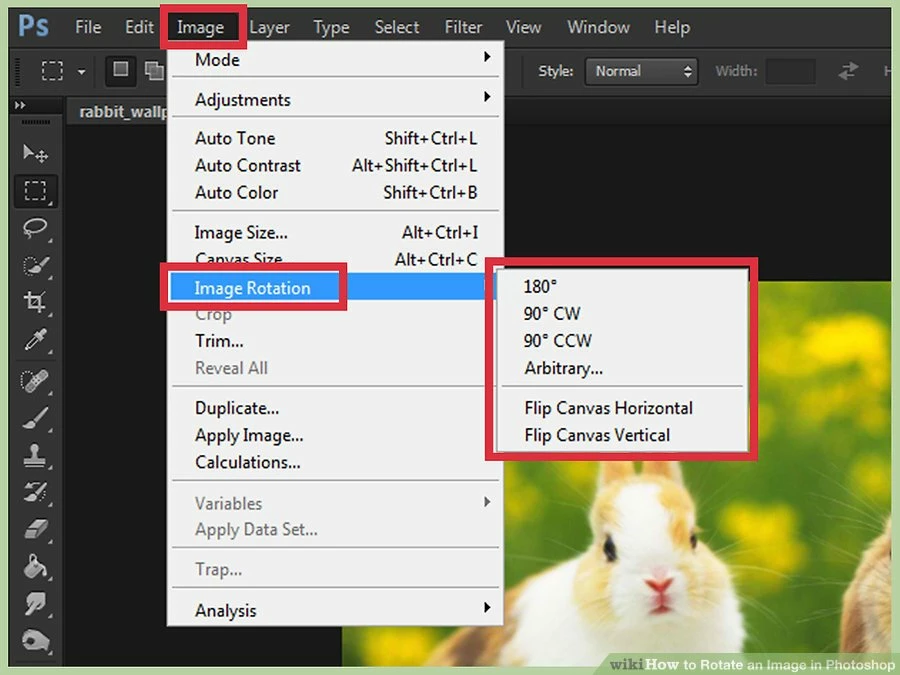Select the Paint Bucket tool

[36, 567]
